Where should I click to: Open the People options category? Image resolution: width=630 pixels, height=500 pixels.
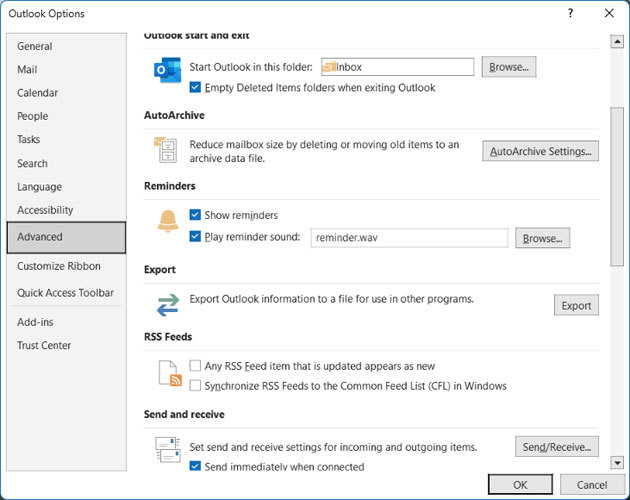[x=66, y=116]
